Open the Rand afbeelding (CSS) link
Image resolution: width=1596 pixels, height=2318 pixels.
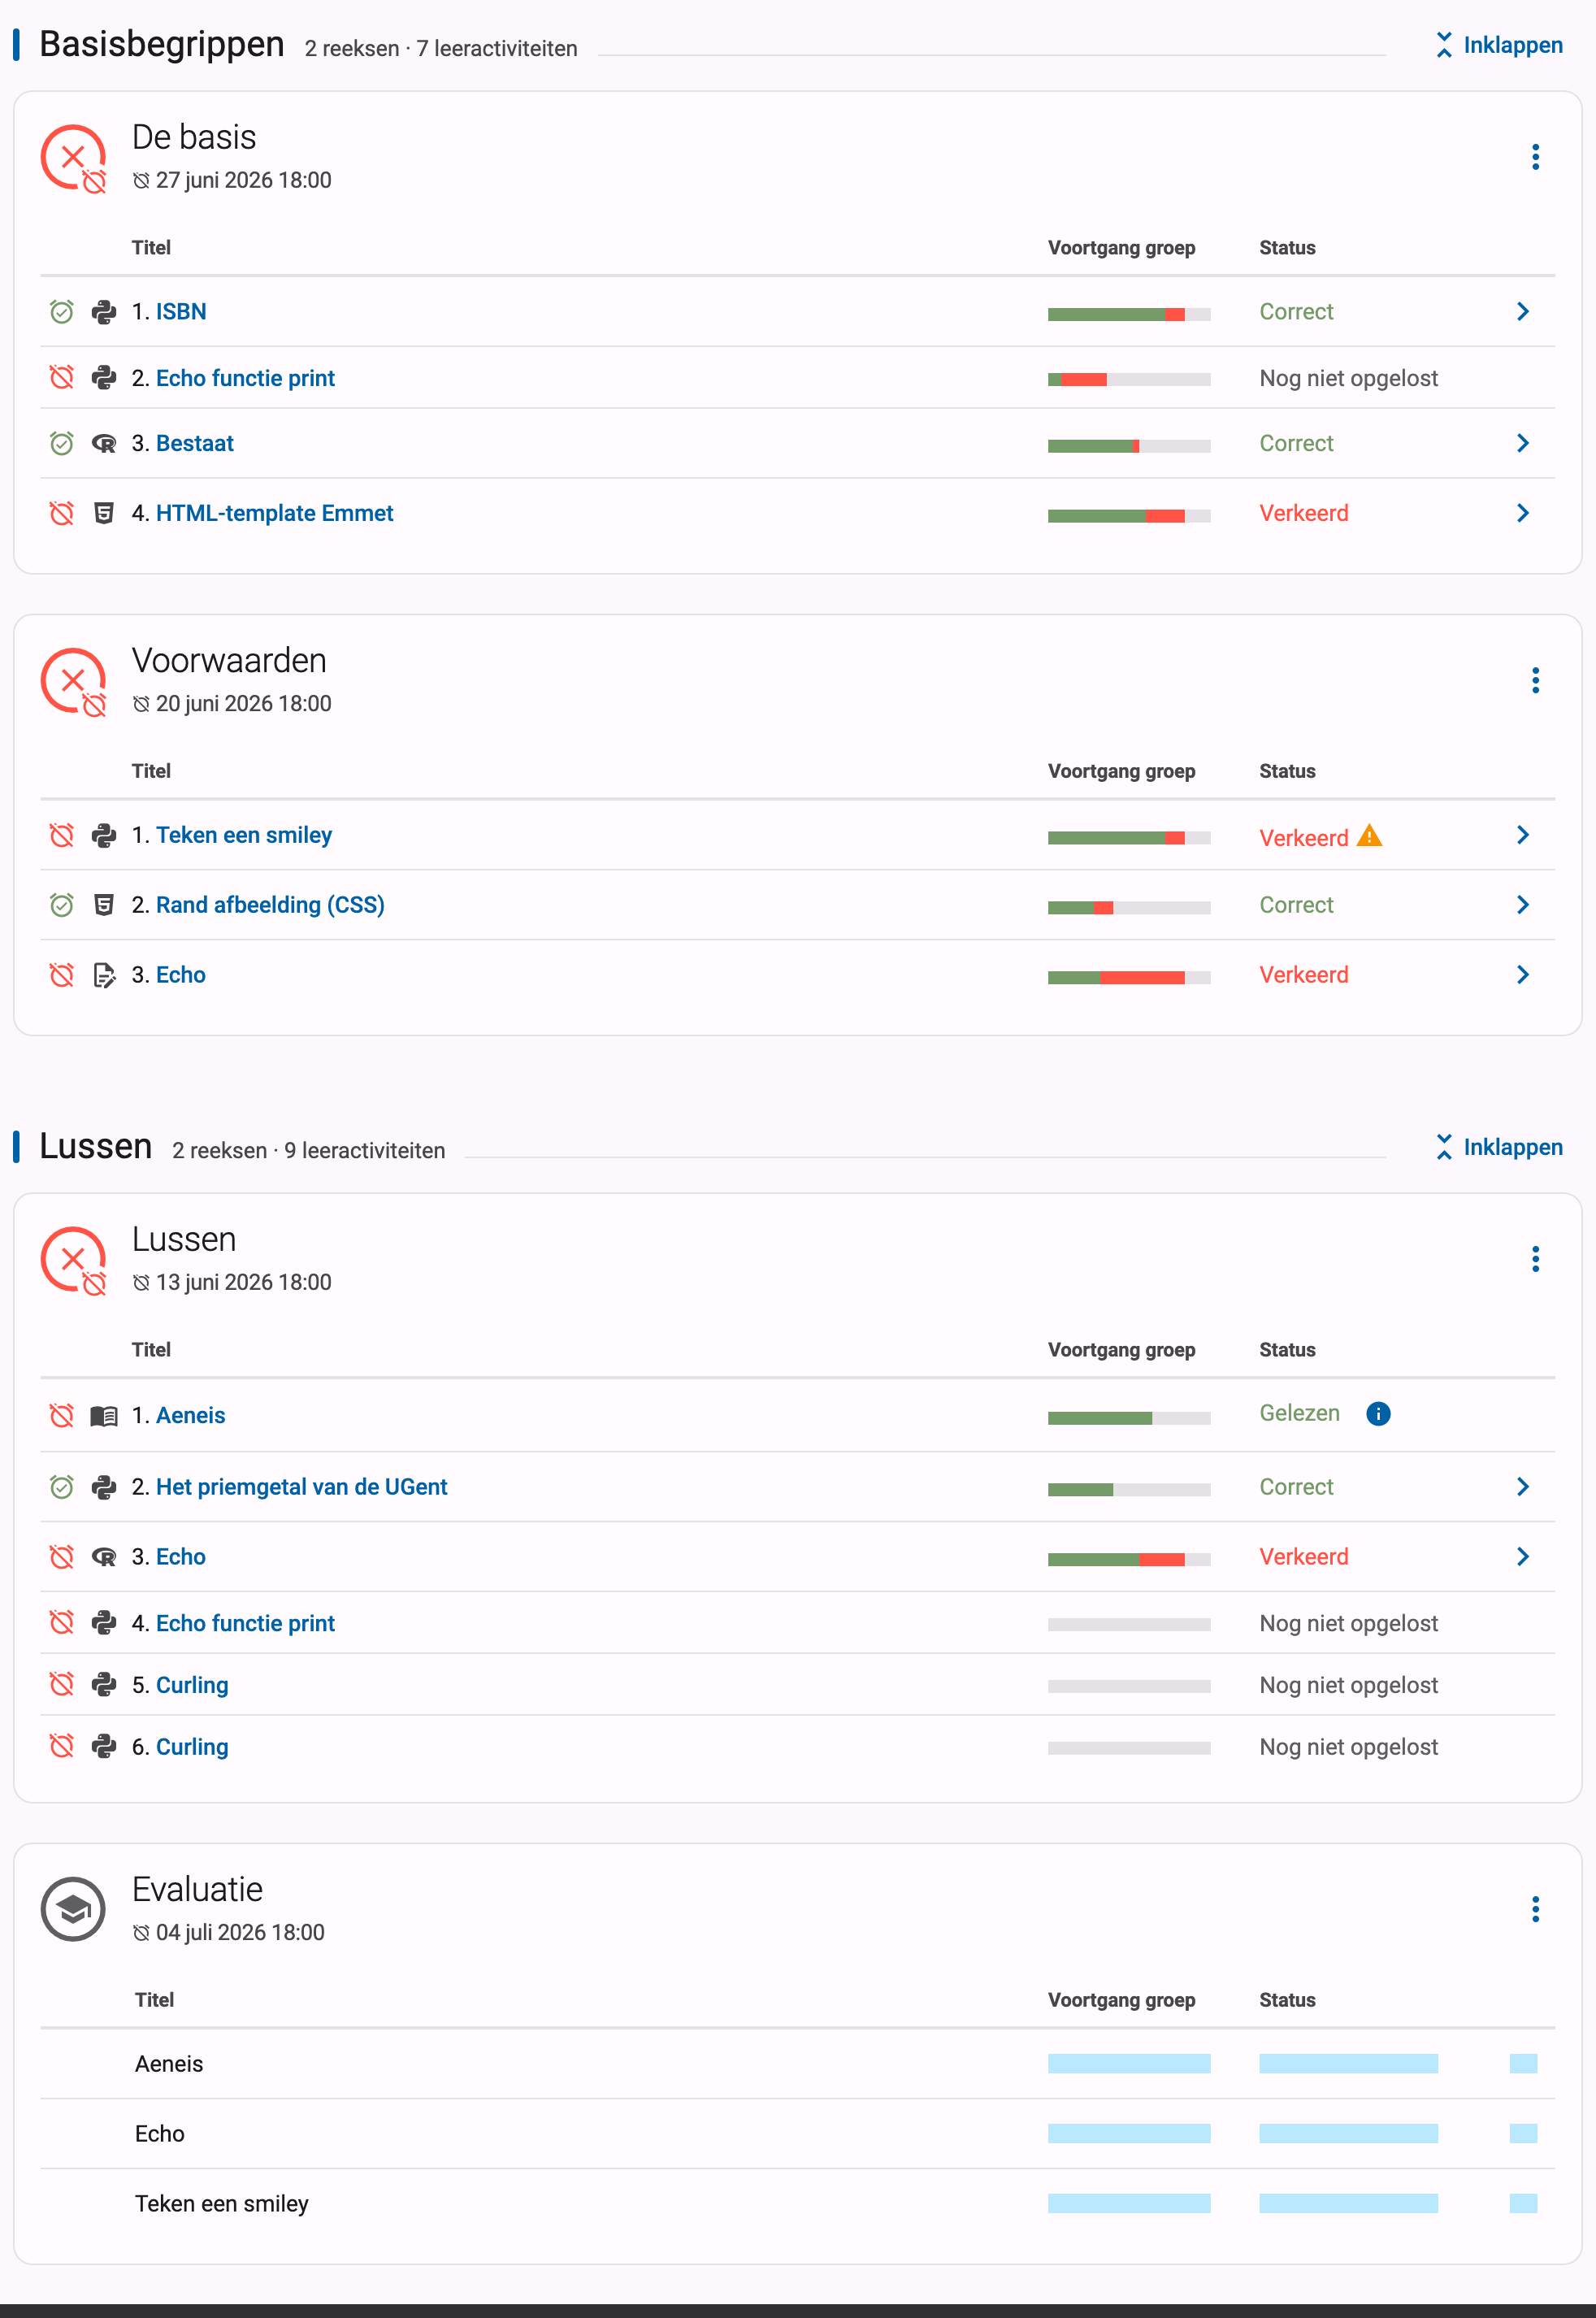[270, 905]
